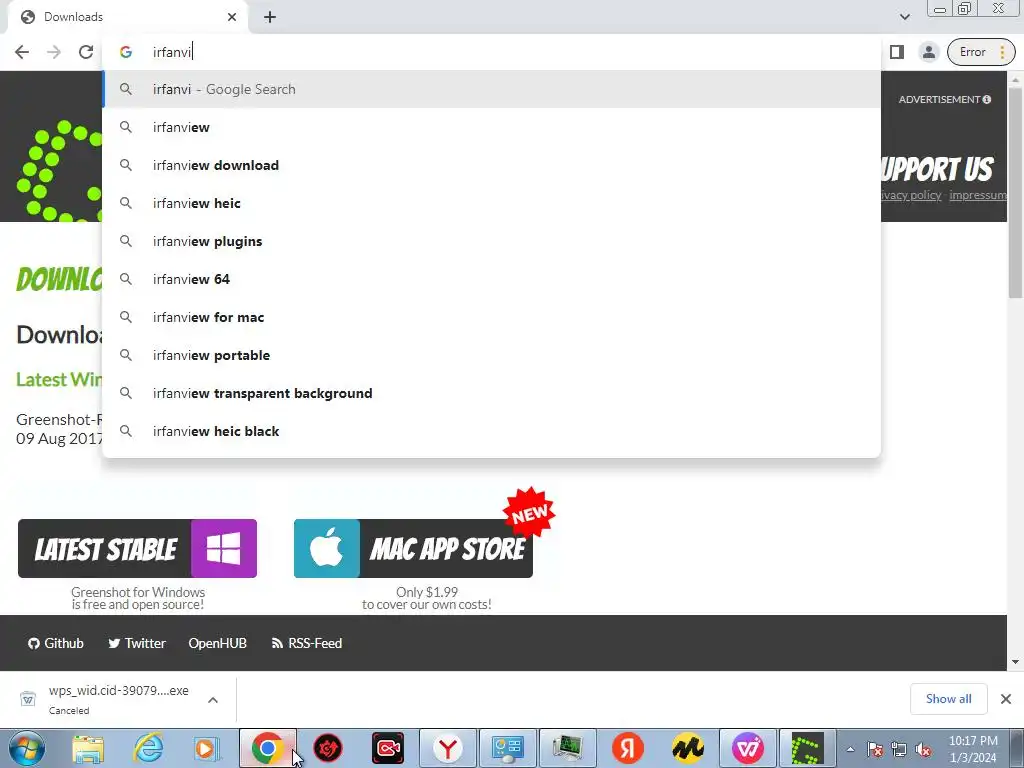Click the Mac App Store button
This screenshot has height=768, width=1024.
click(x=413, y=549)
